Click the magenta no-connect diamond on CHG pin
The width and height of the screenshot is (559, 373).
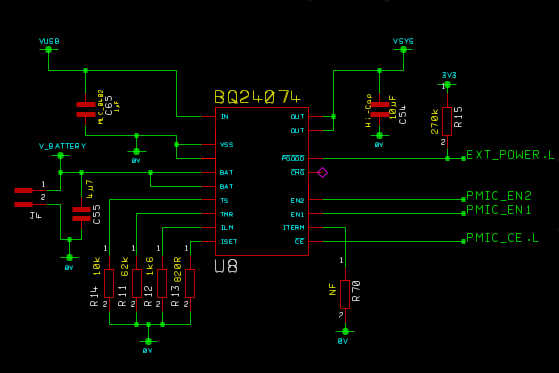pyautogui.click(x=322, y=173)
